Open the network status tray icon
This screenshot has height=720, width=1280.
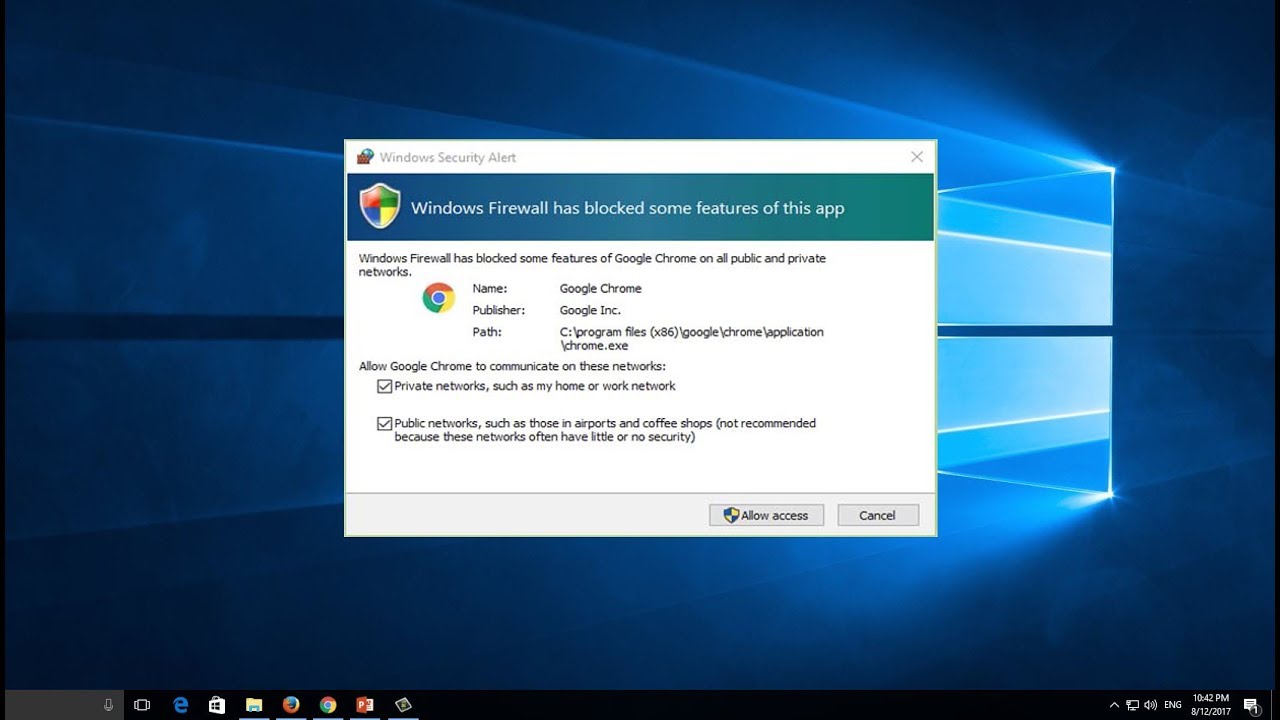coord(1133,705)
